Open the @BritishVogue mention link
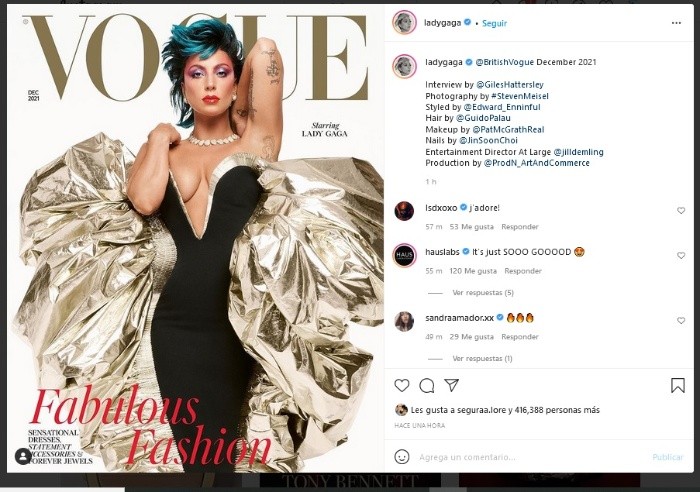 [504, 62]
